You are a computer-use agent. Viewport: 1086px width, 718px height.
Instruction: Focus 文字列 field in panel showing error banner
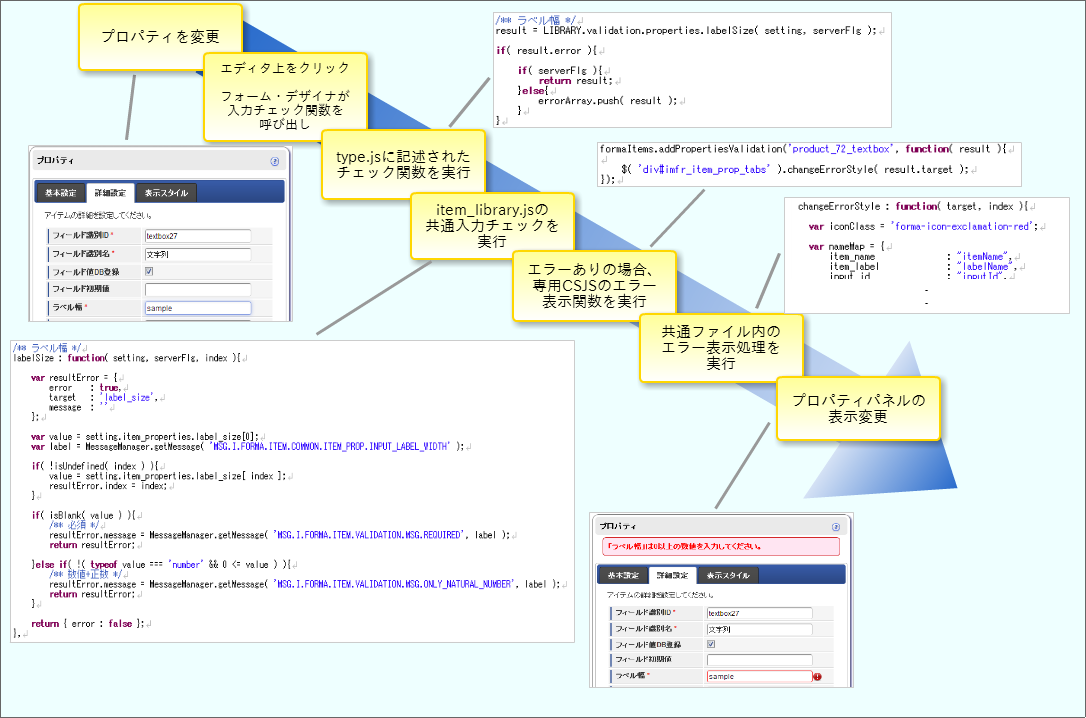(x=759, y=629)
